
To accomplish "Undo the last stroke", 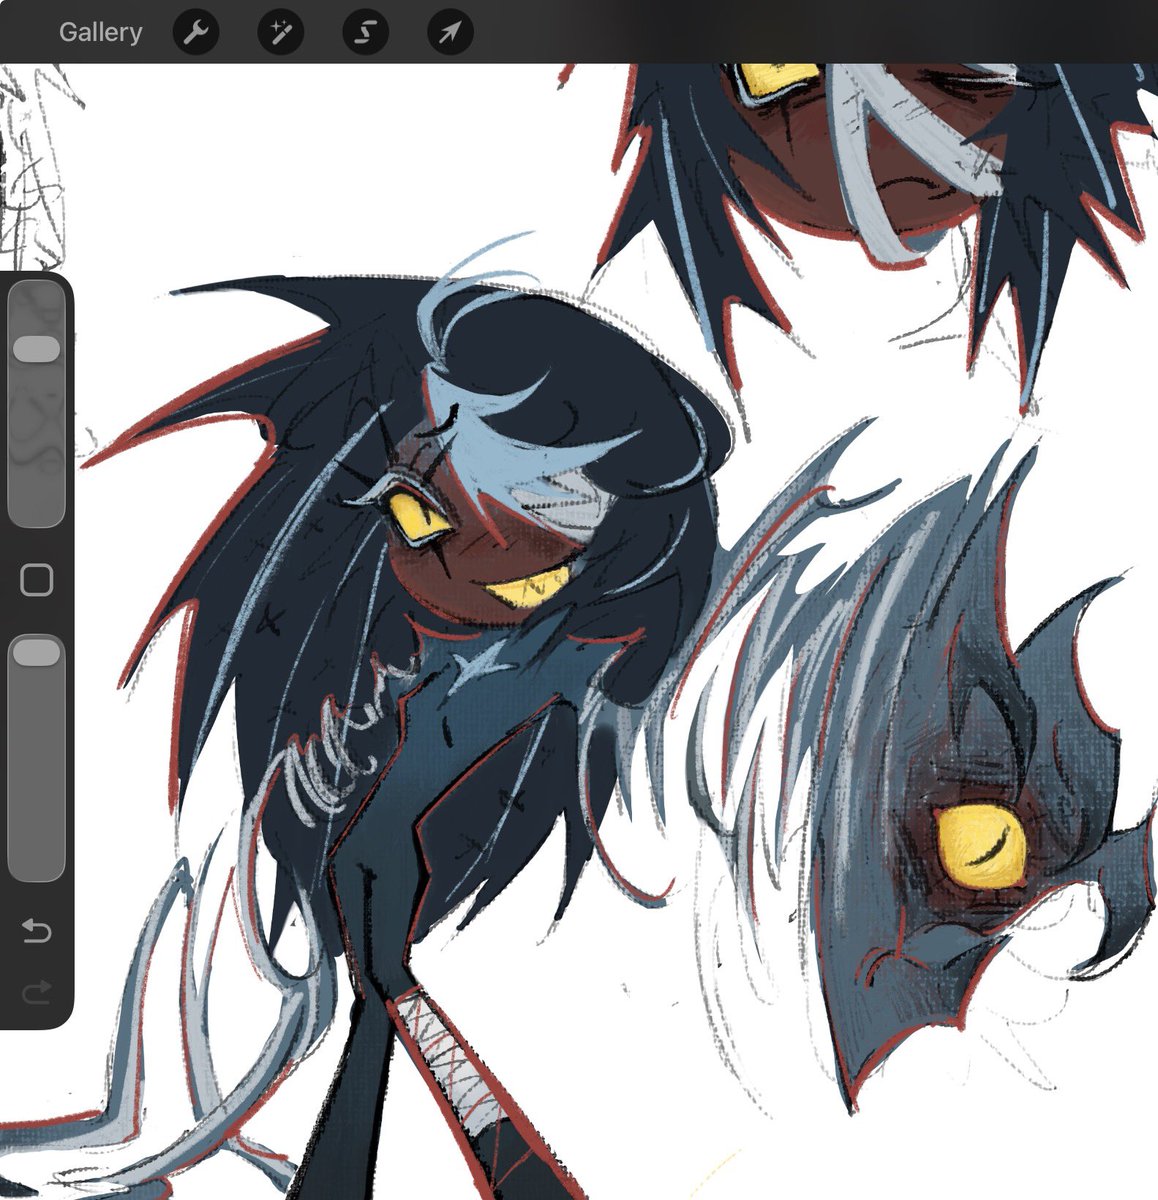I will [x=36, y=932].
